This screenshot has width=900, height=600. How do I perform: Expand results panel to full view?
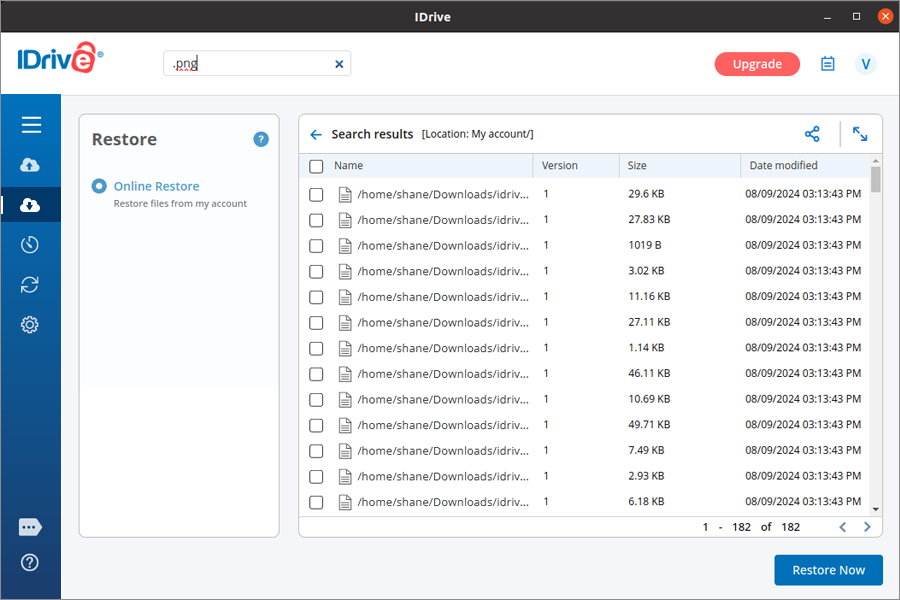click(860, 134)
